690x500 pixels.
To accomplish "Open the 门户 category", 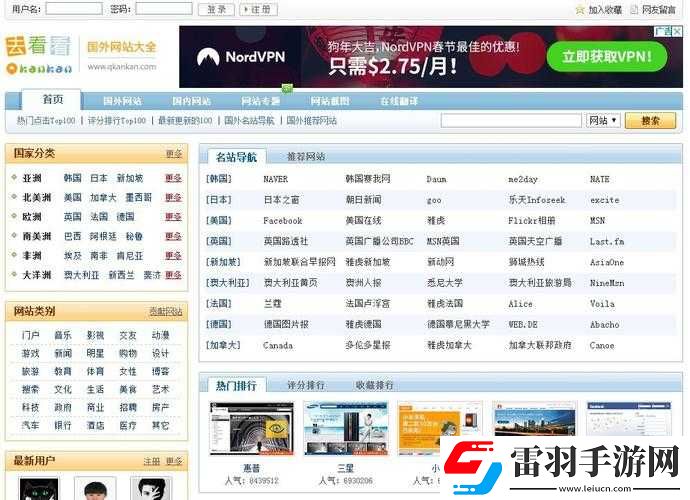I will tap(30, 335).
